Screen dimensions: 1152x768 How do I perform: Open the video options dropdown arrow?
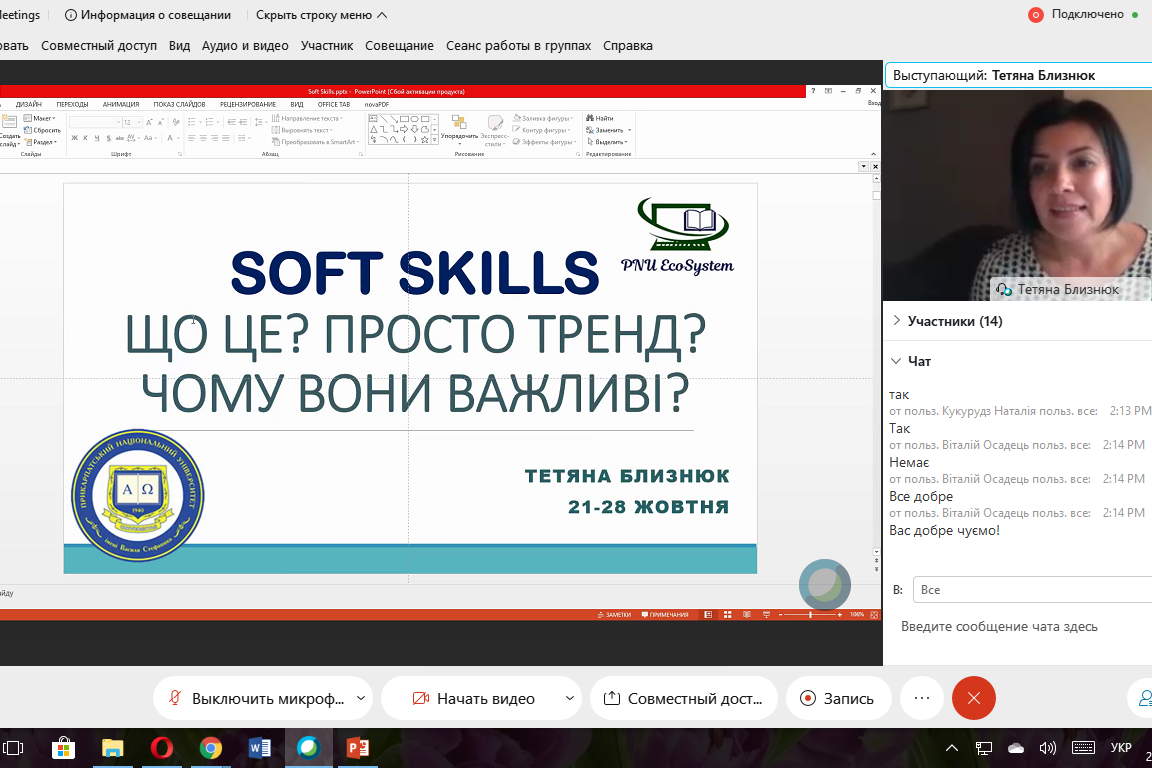coord(569,698)
